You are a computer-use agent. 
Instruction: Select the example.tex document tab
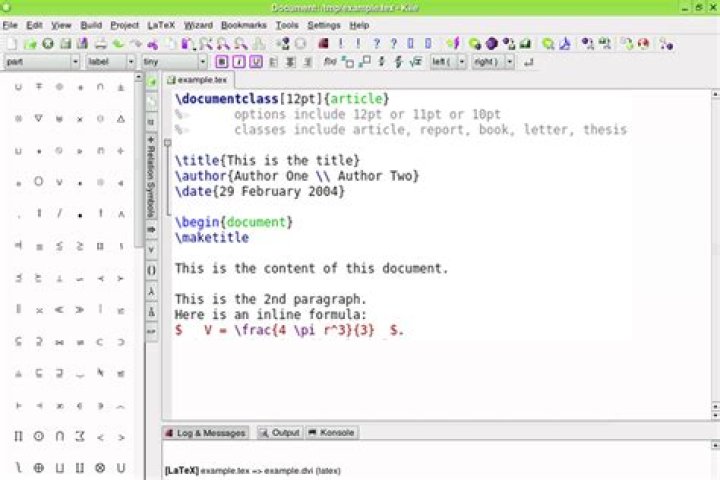(198, 80)
